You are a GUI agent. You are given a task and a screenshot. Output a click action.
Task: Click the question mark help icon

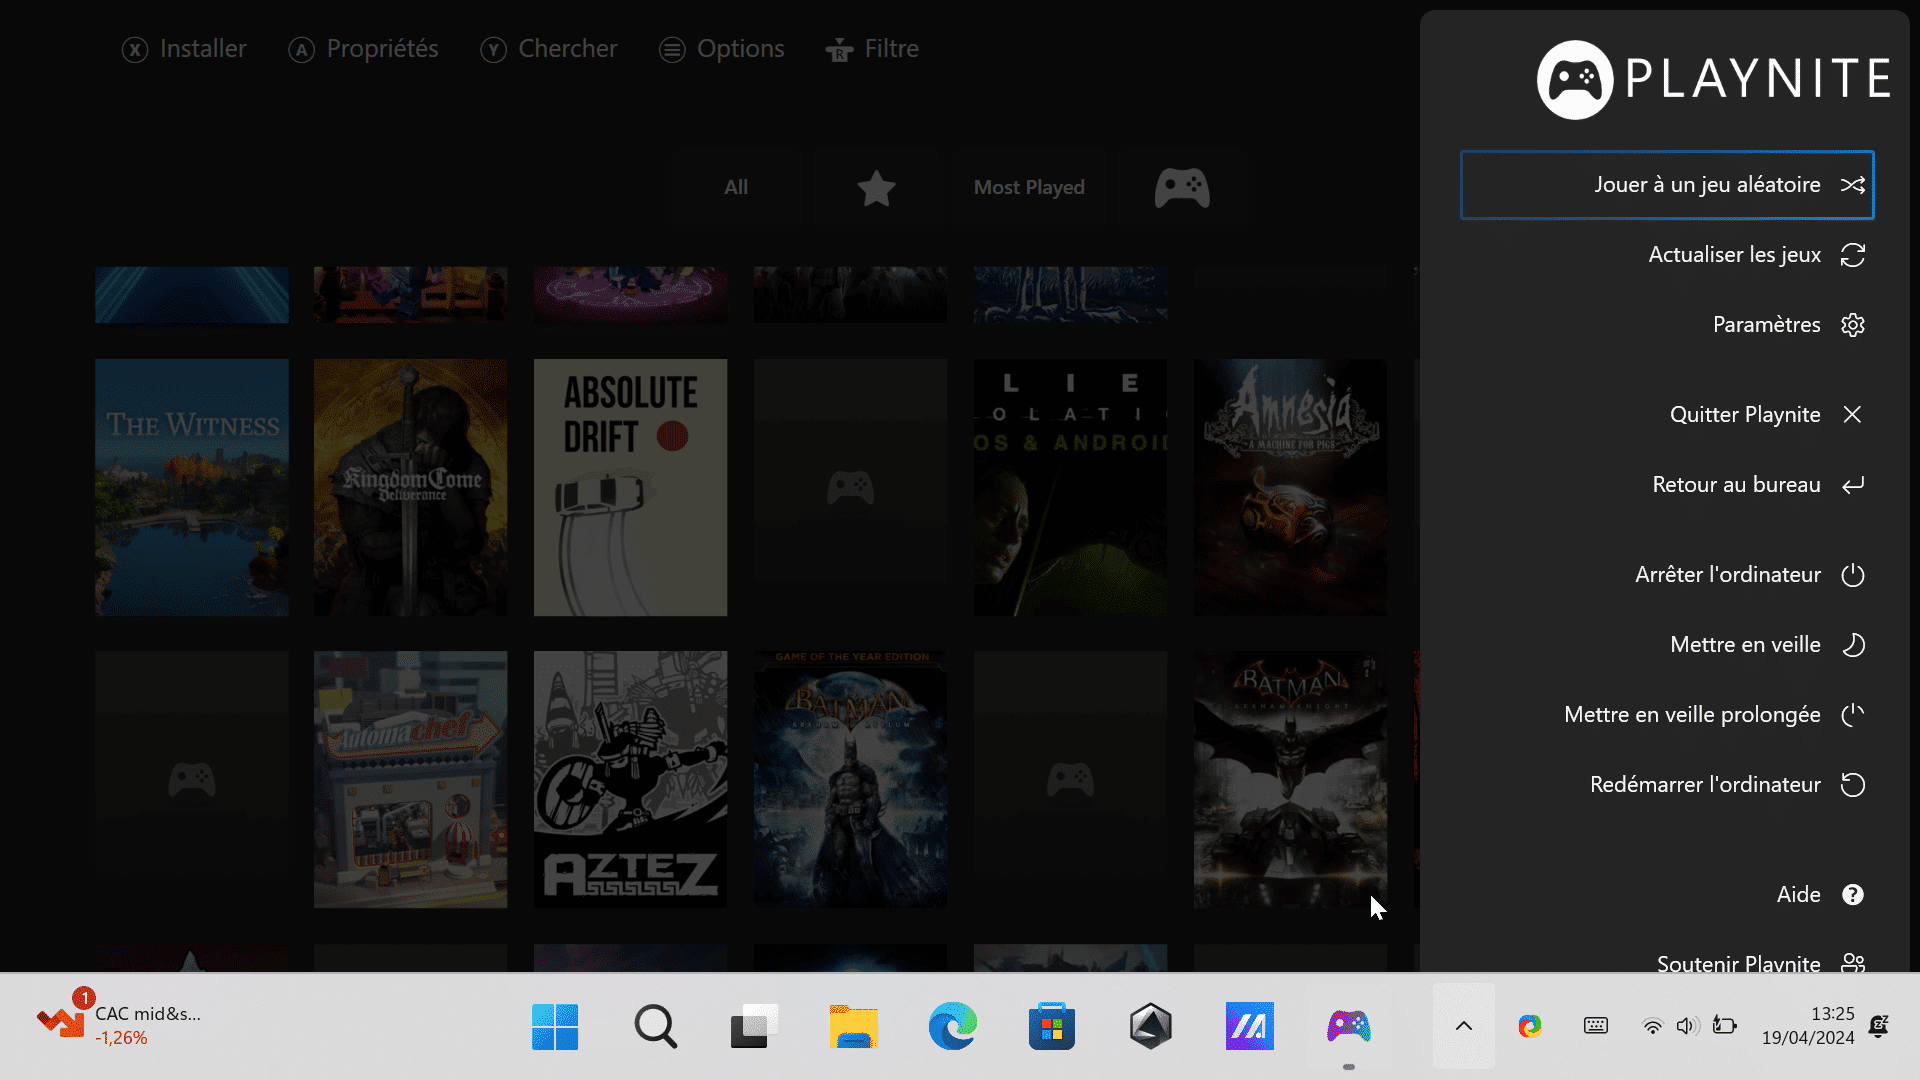click(x=1853, y=895)
